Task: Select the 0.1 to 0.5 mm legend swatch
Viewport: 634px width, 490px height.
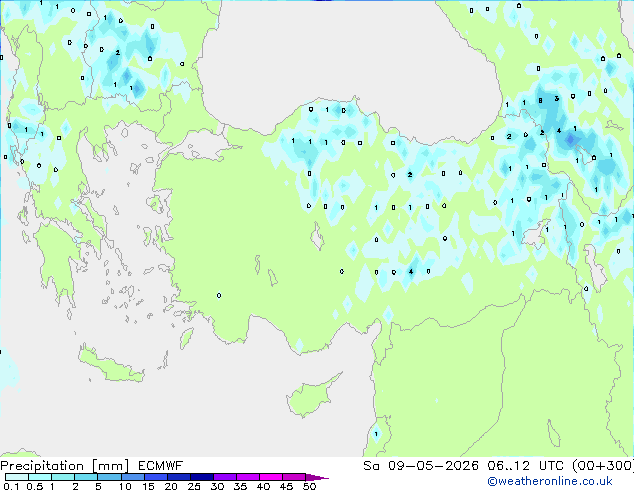Action: point(17,477)
